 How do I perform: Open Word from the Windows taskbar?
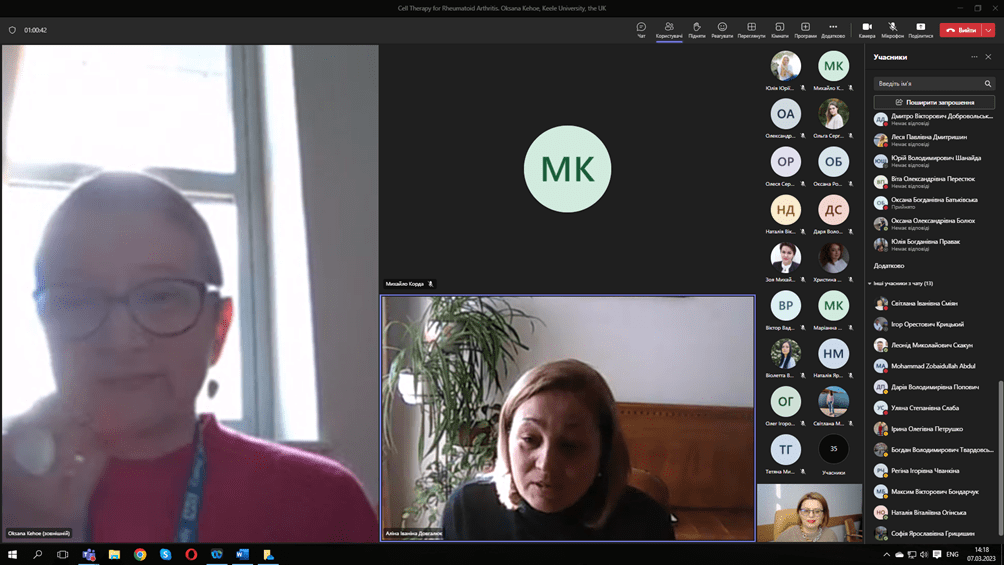[242, 554]
